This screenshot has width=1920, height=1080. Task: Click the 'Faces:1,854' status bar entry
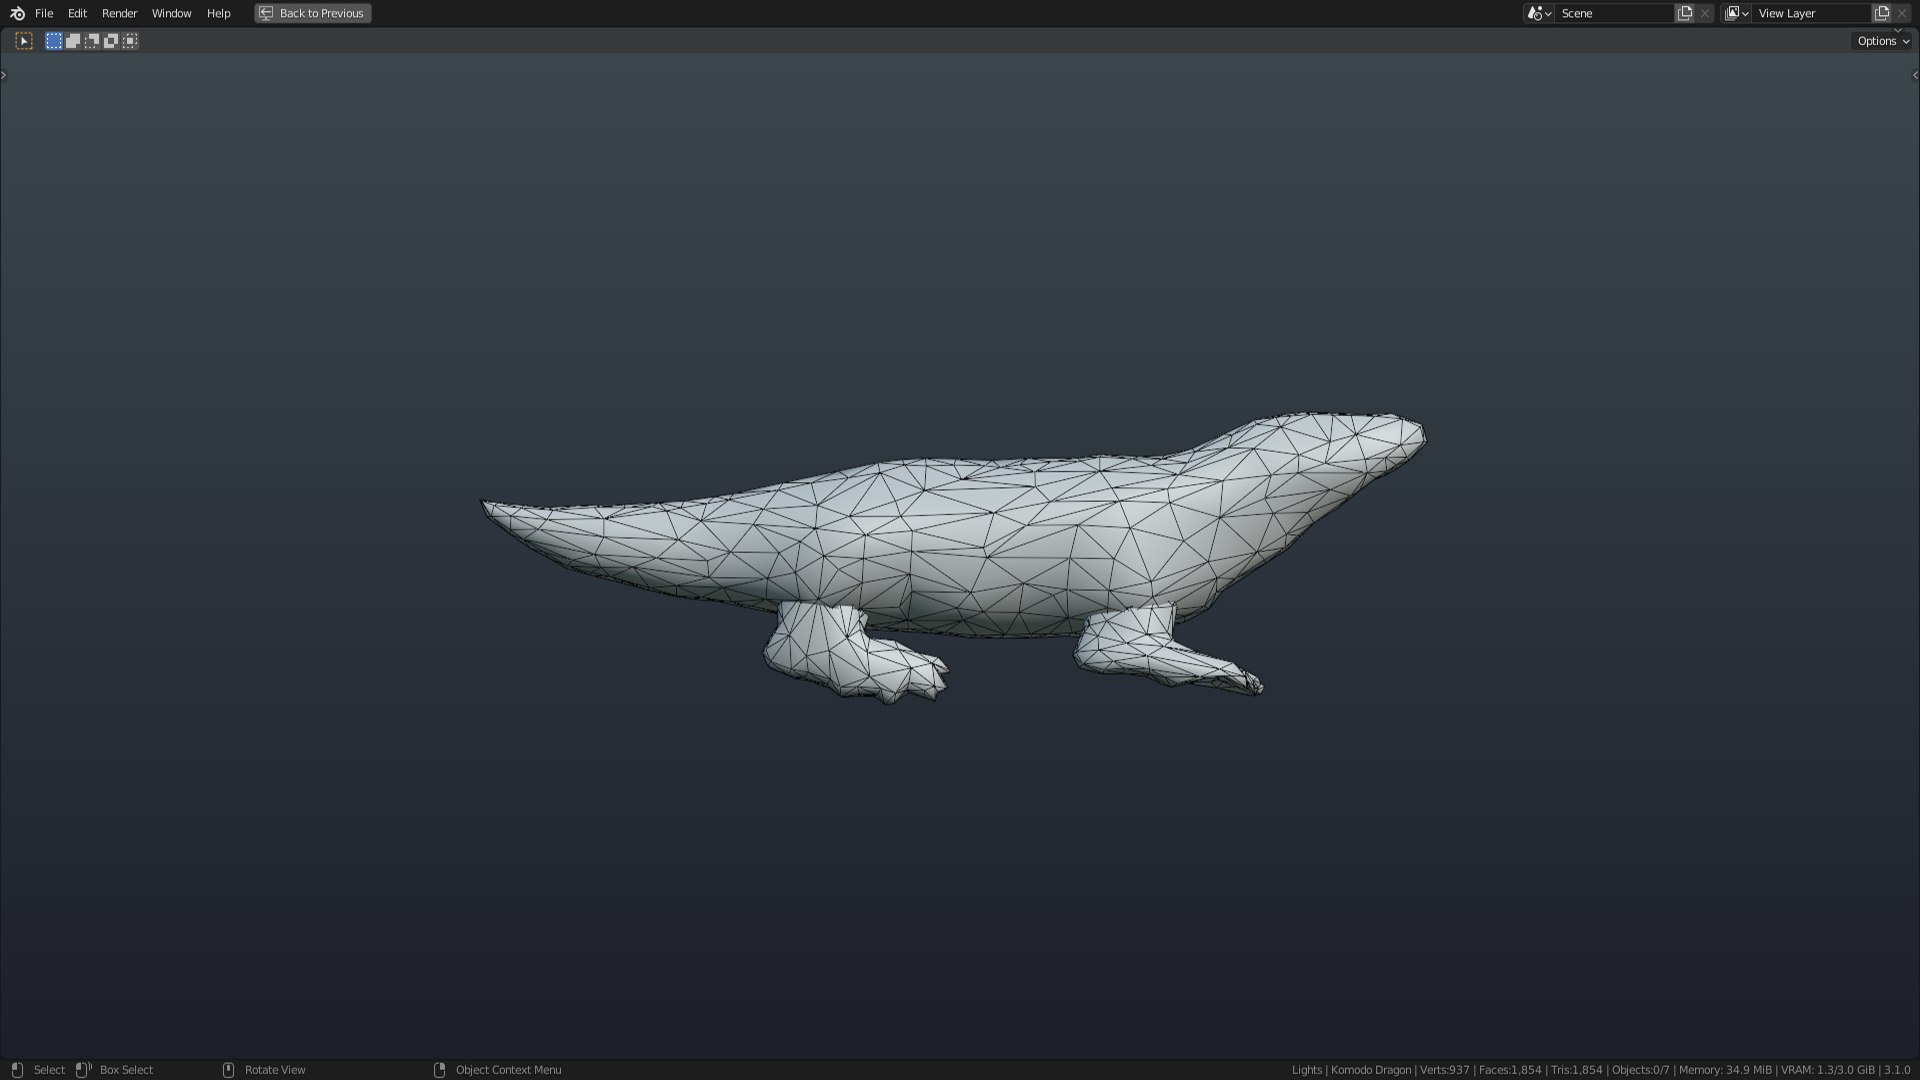coord(1510,1070)
